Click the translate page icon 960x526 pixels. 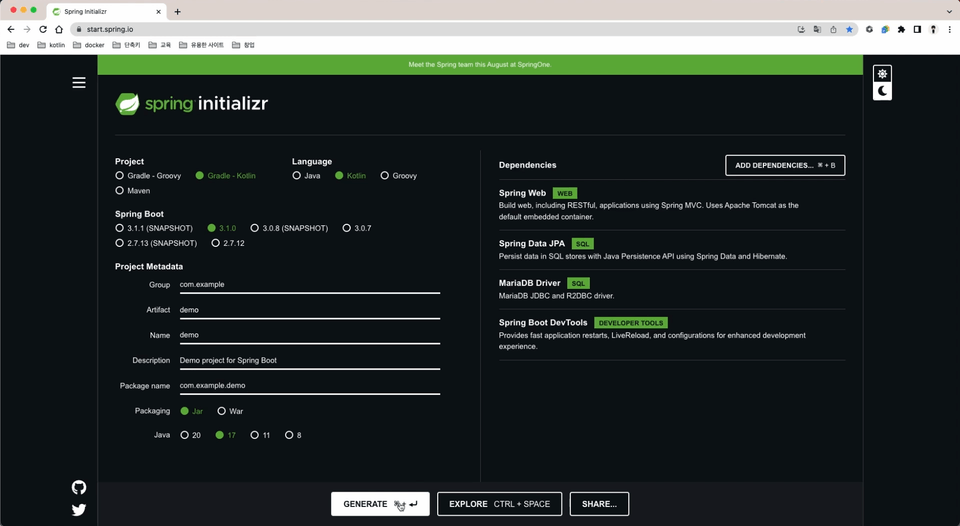point(817,29)
